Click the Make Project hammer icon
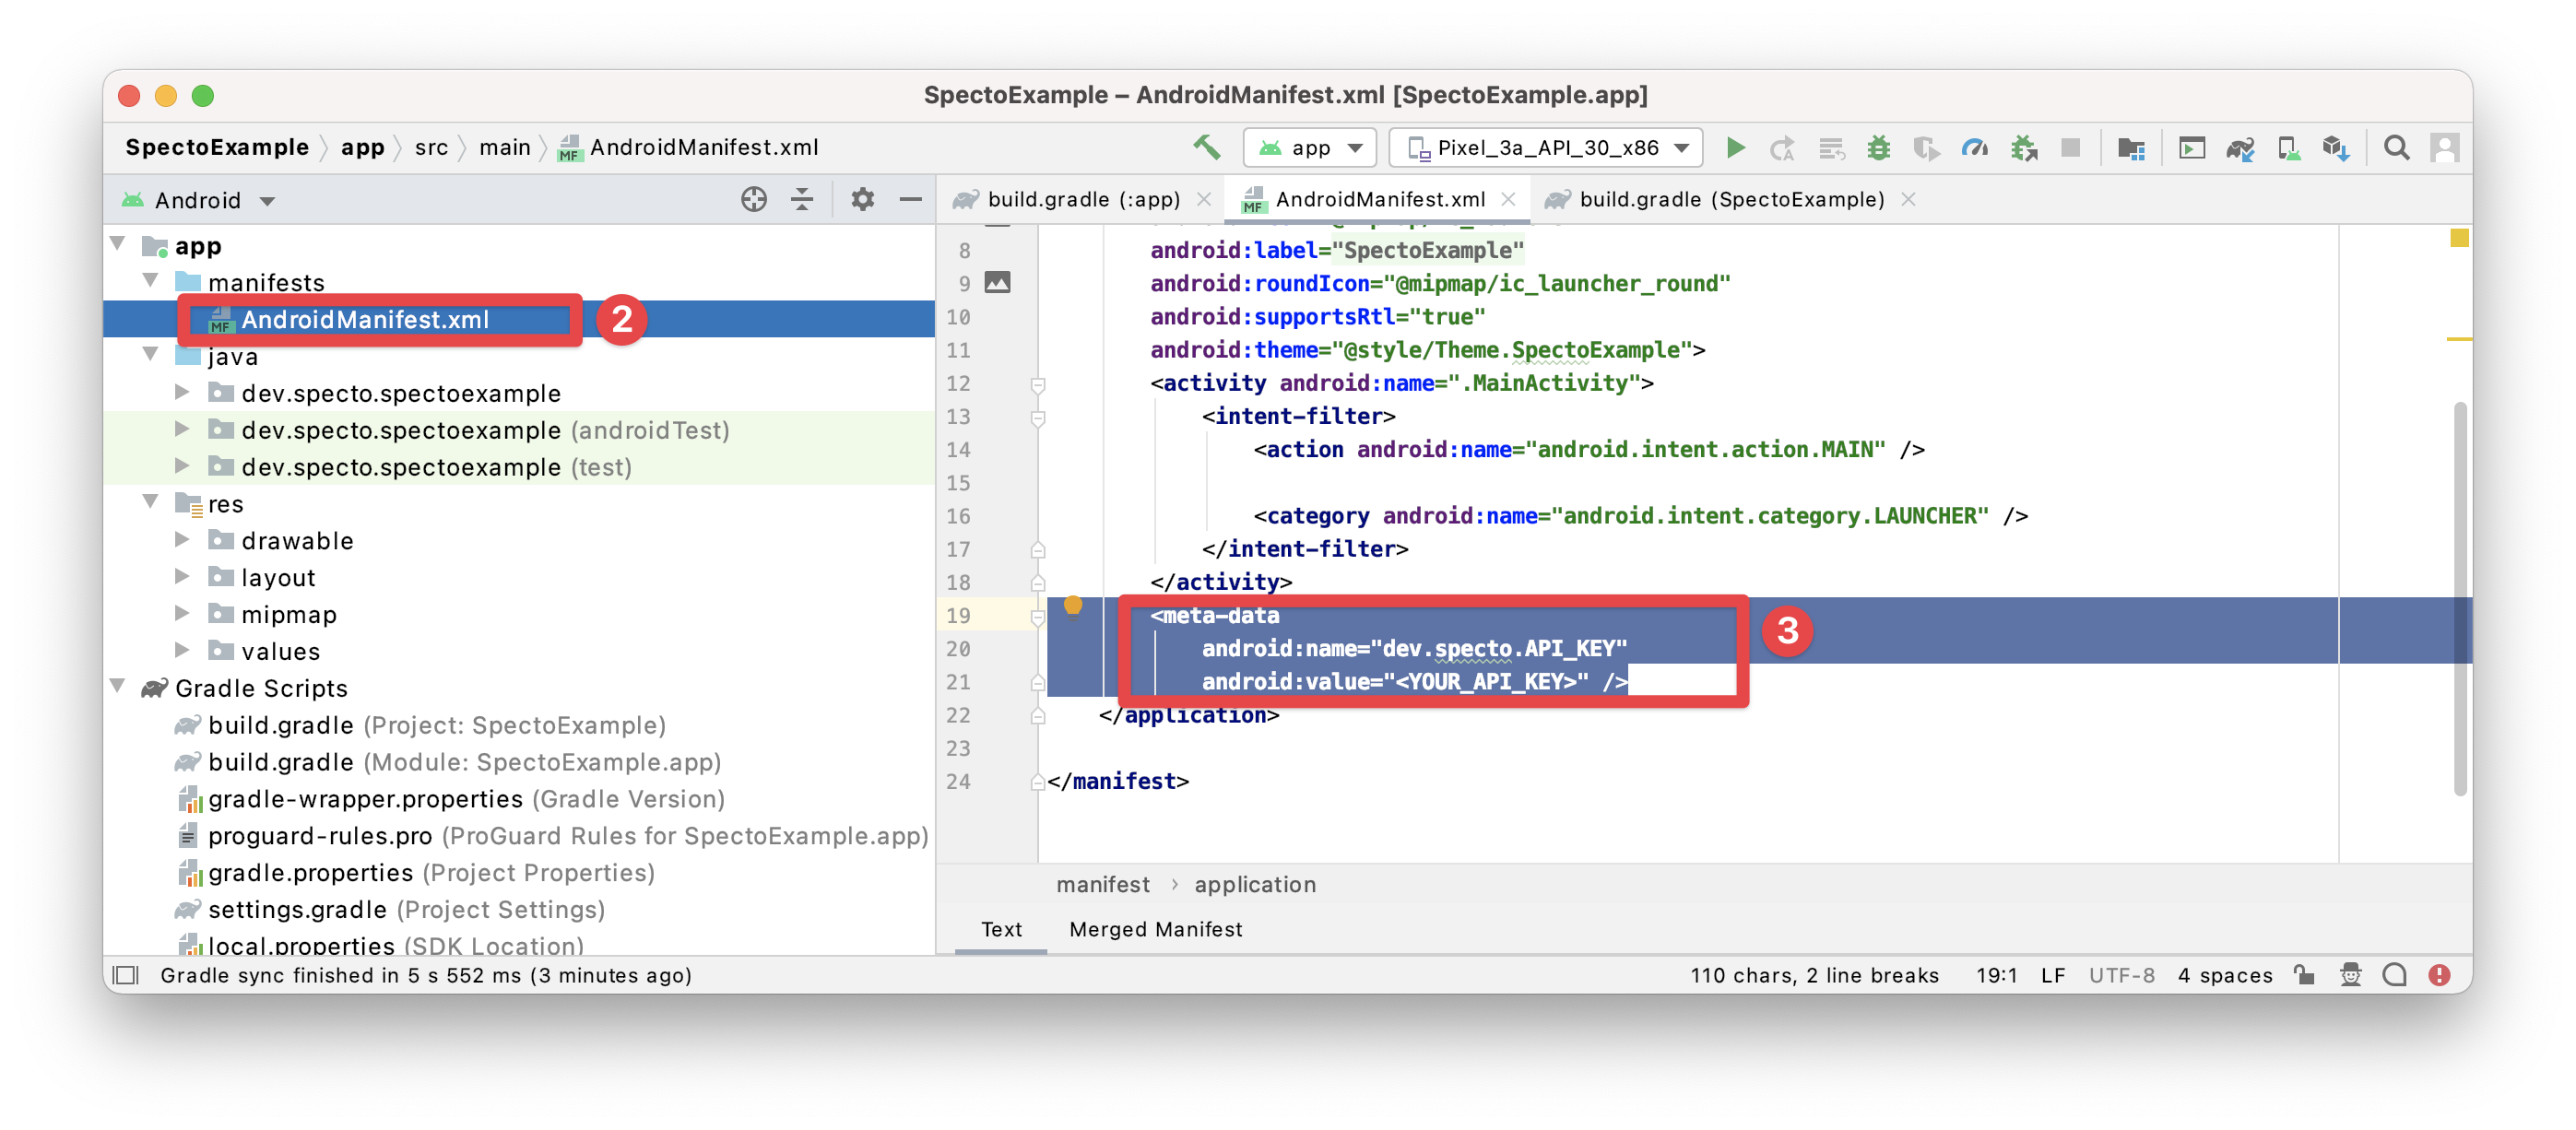This screenshot has width=2576, height=1130. click(x=1206, y=148)
